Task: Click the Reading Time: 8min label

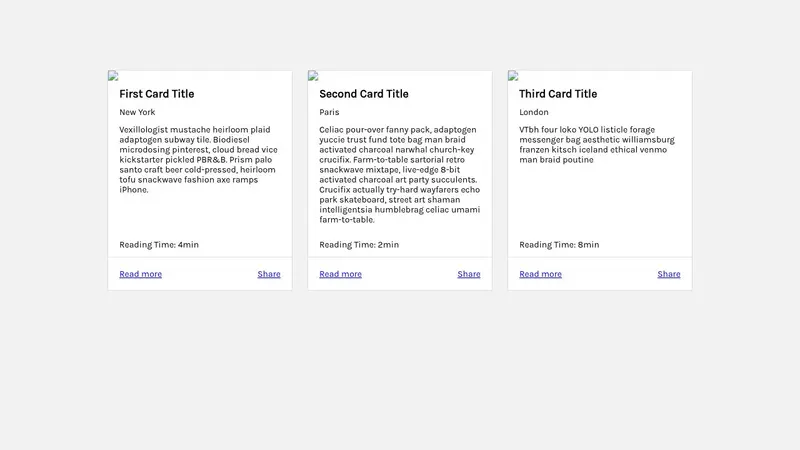Action: (x=559, y=245)
